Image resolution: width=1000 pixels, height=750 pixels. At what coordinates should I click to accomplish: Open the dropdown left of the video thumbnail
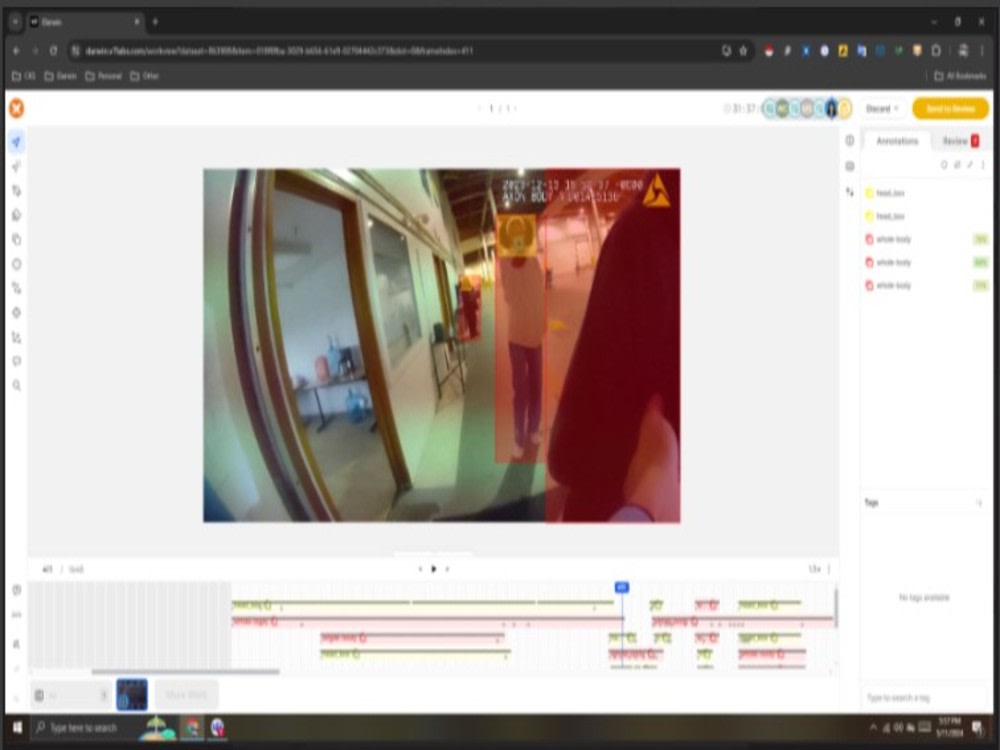[71, 695]
